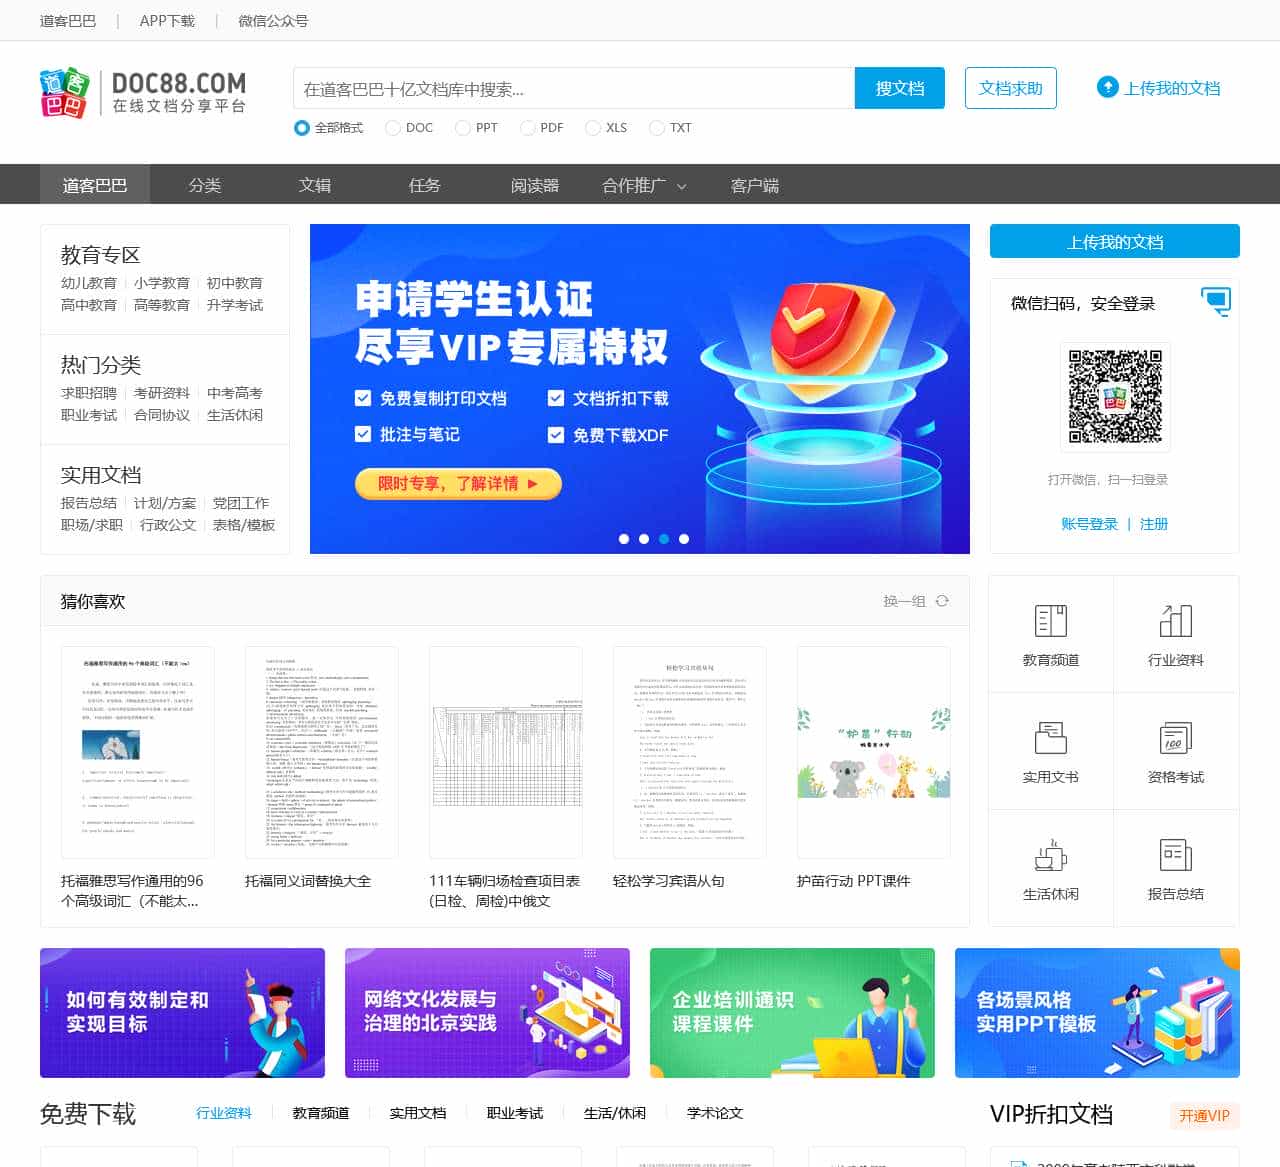Click the refresh icon beside 换一组
Viewport: 1280px width, 1167px height.
coord(942,601)
